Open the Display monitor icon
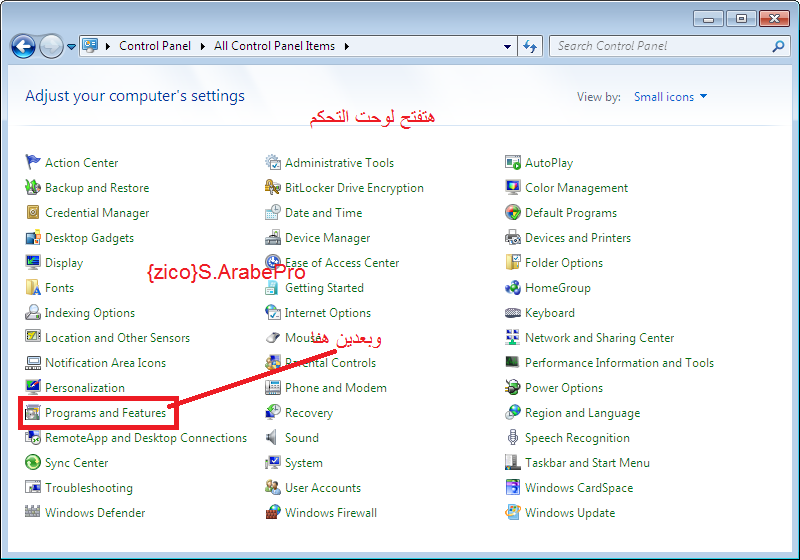 click(x=33, y=262)
